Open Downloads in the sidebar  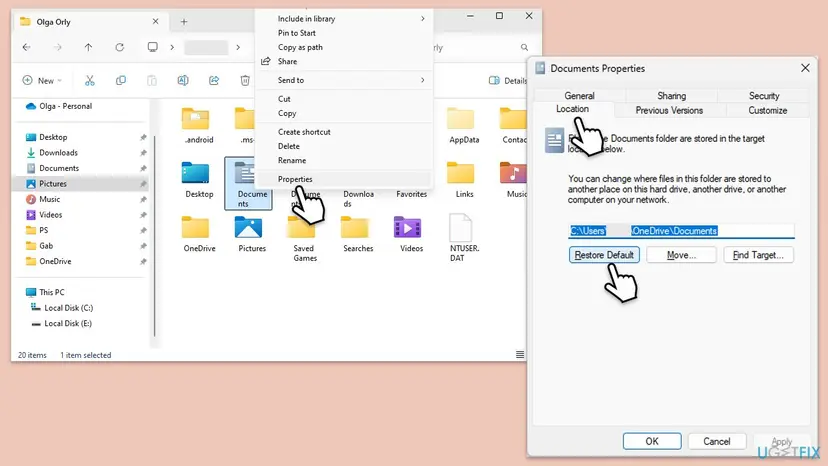[x=58, y=153]
